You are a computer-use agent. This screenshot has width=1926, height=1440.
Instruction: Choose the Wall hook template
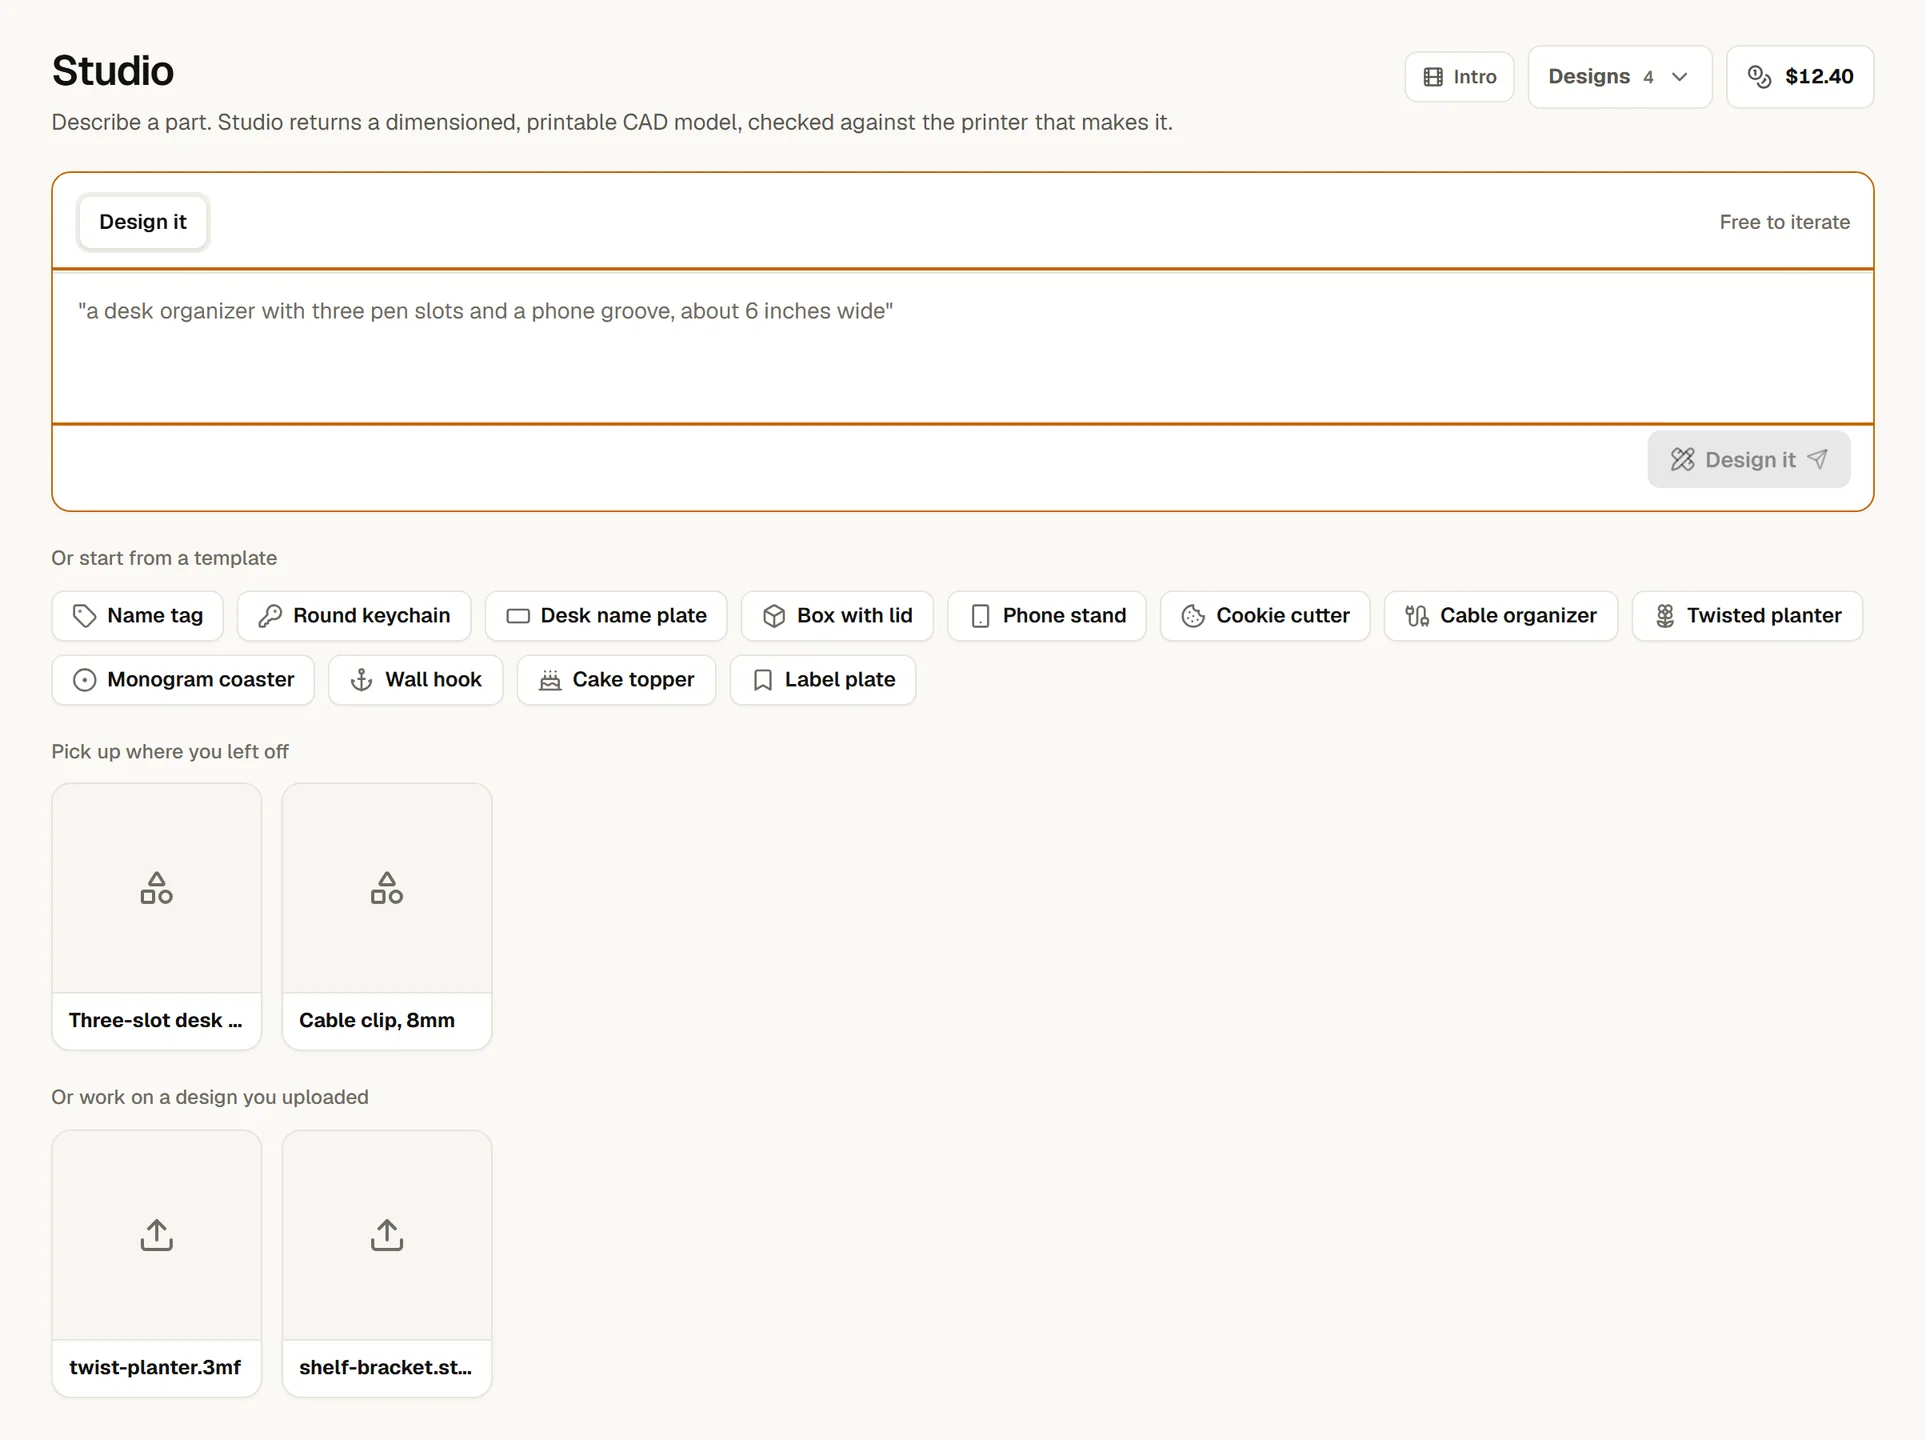[416, 680]
